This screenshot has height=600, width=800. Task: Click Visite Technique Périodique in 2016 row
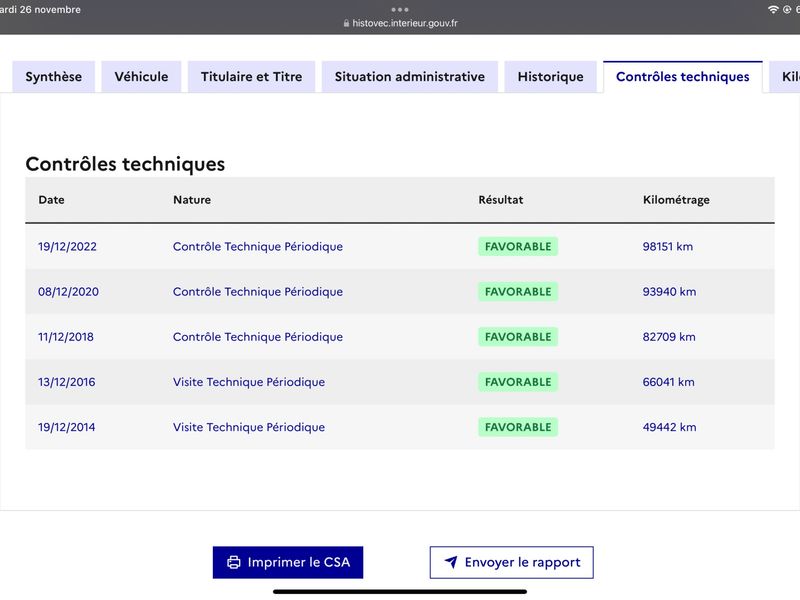(249, 382)
